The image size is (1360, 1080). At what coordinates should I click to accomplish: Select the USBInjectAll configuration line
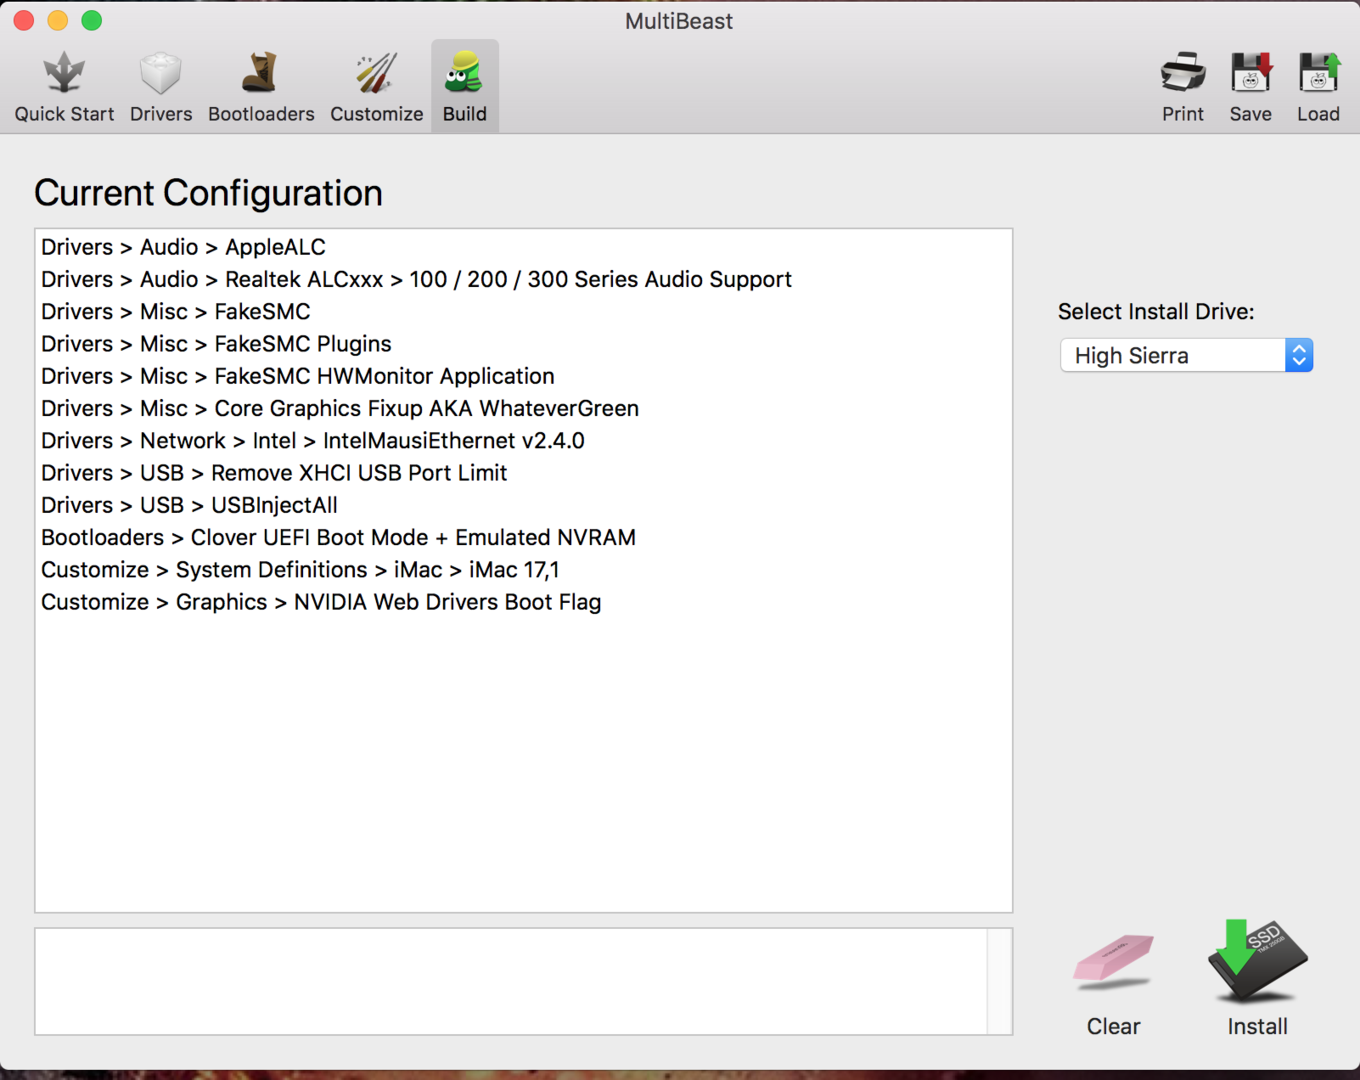pos(189,505)
